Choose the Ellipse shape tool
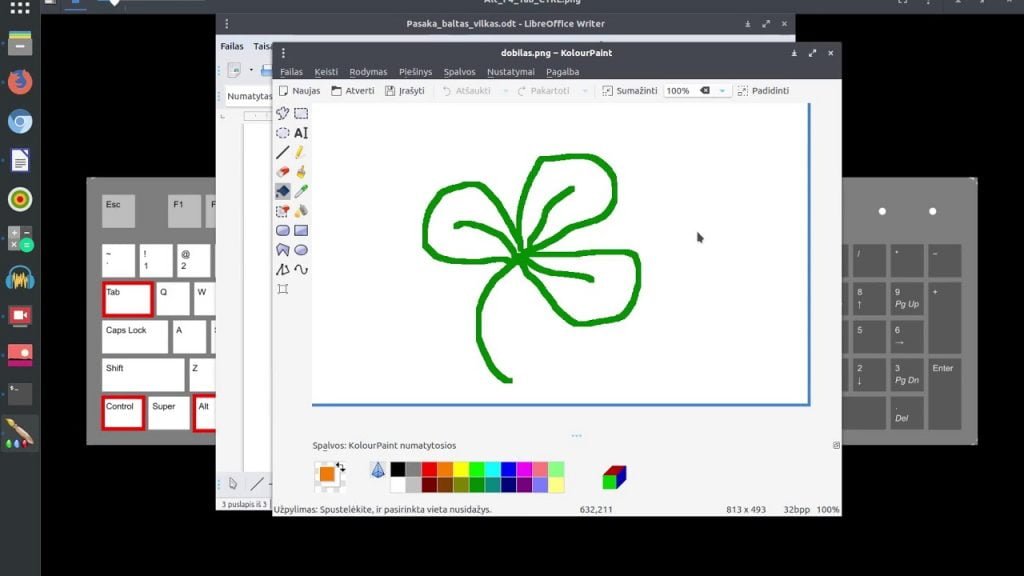 tap(300, 250)
